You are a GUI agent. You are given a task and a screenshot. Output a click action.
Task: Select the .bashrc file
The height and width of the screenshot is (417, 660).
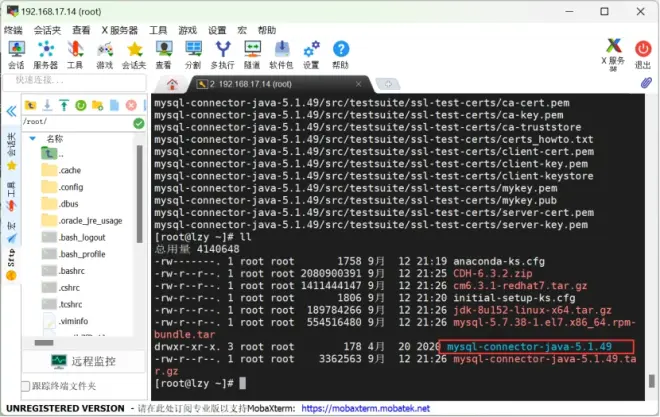click(63, 271)
